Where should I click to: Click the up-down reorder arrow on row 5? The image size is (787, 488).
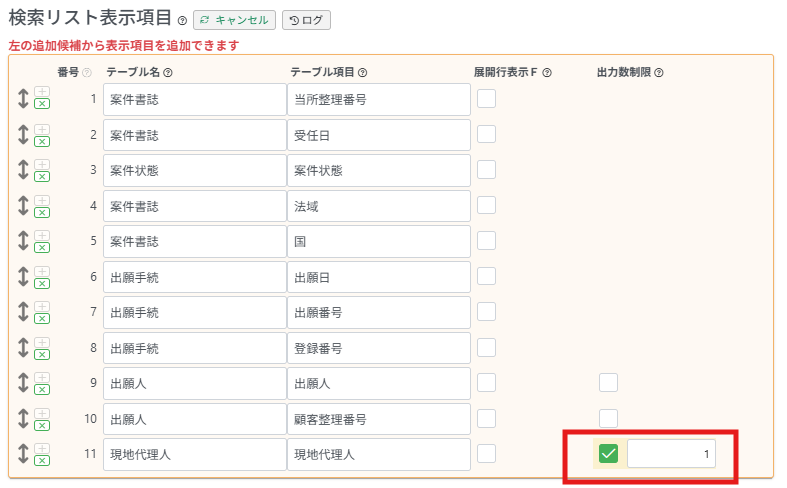pyautogui.click(x=24, y=241)
